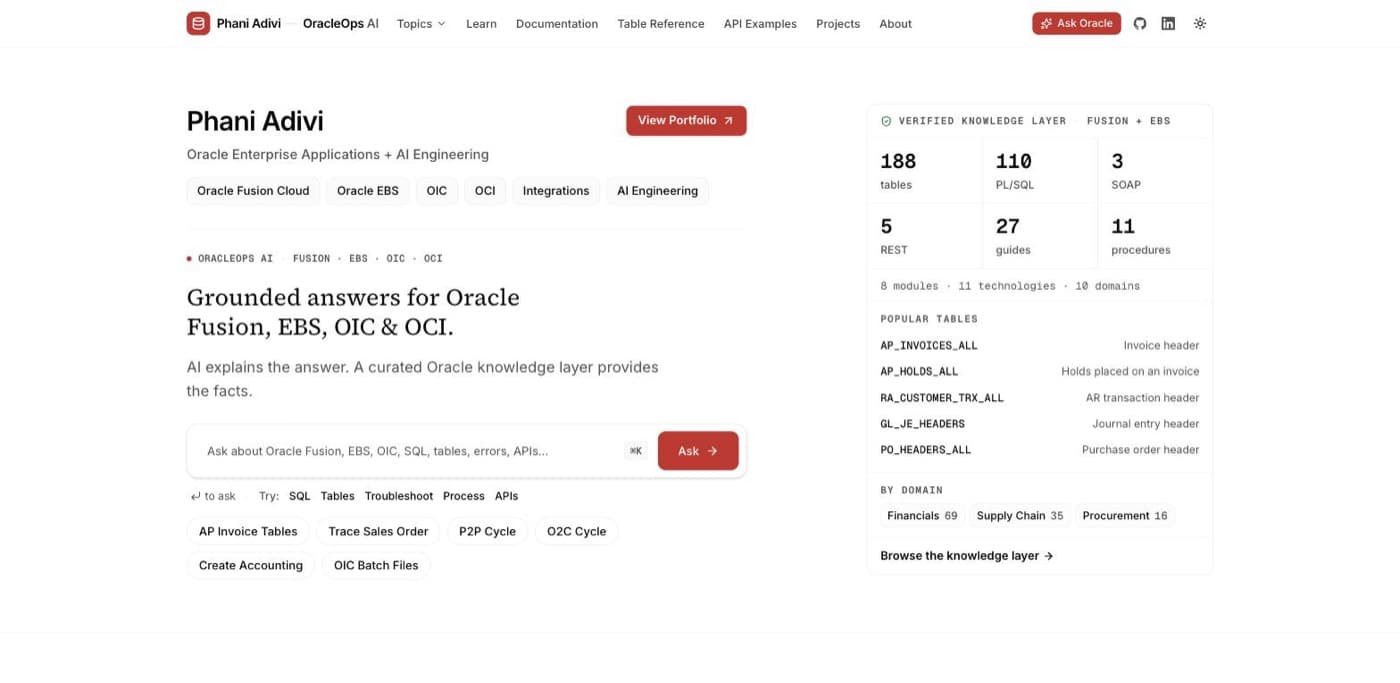Screen dimensions: 1400x683
Task: Click the OracleOps AI nav link
Action: pos(341,23)
